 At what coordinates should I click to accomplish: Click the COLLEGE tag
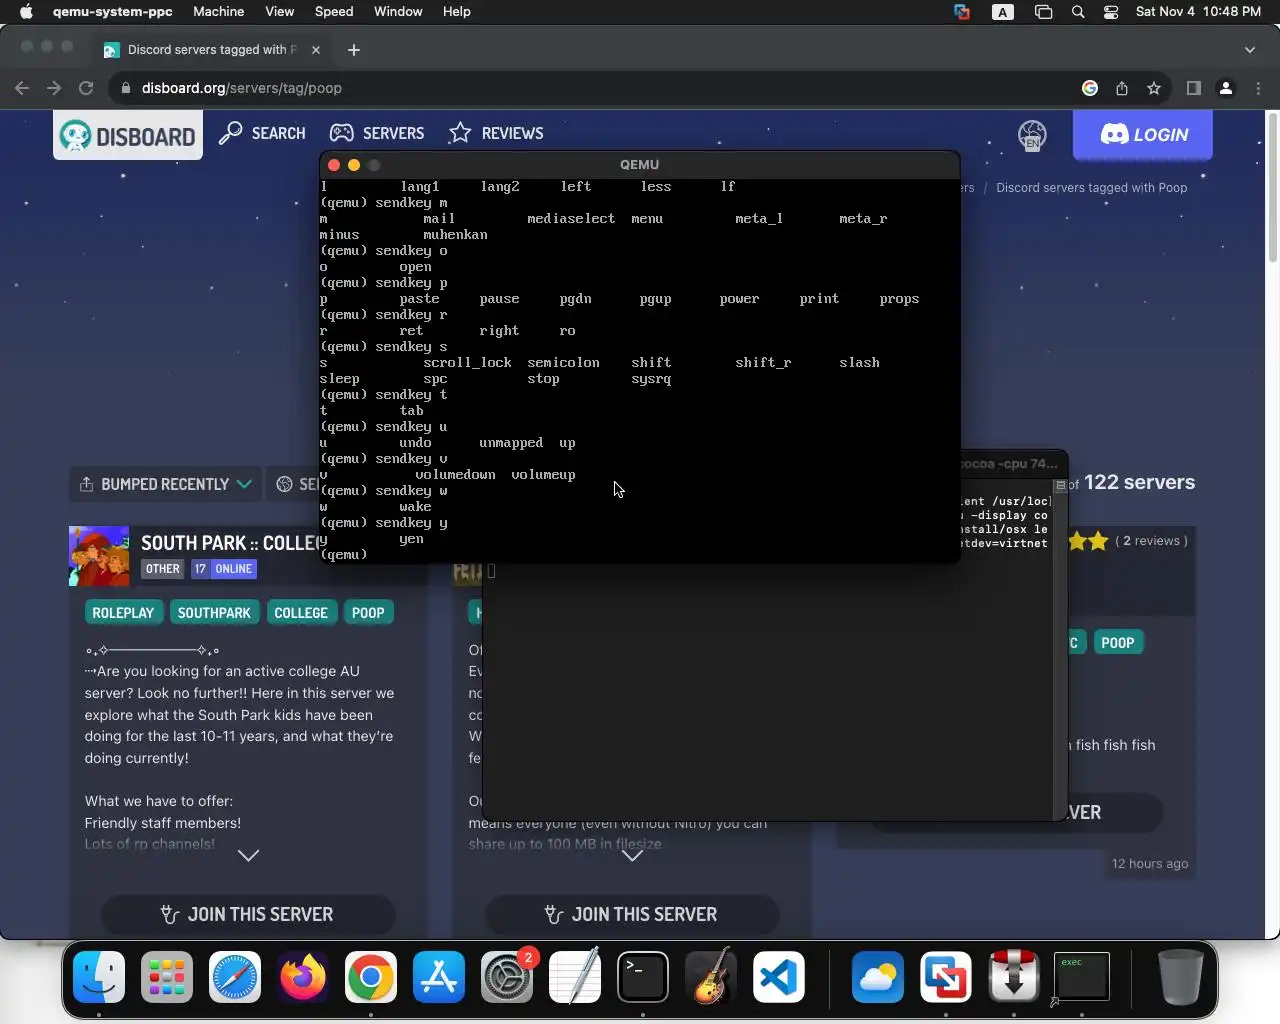tap(301, 613)
